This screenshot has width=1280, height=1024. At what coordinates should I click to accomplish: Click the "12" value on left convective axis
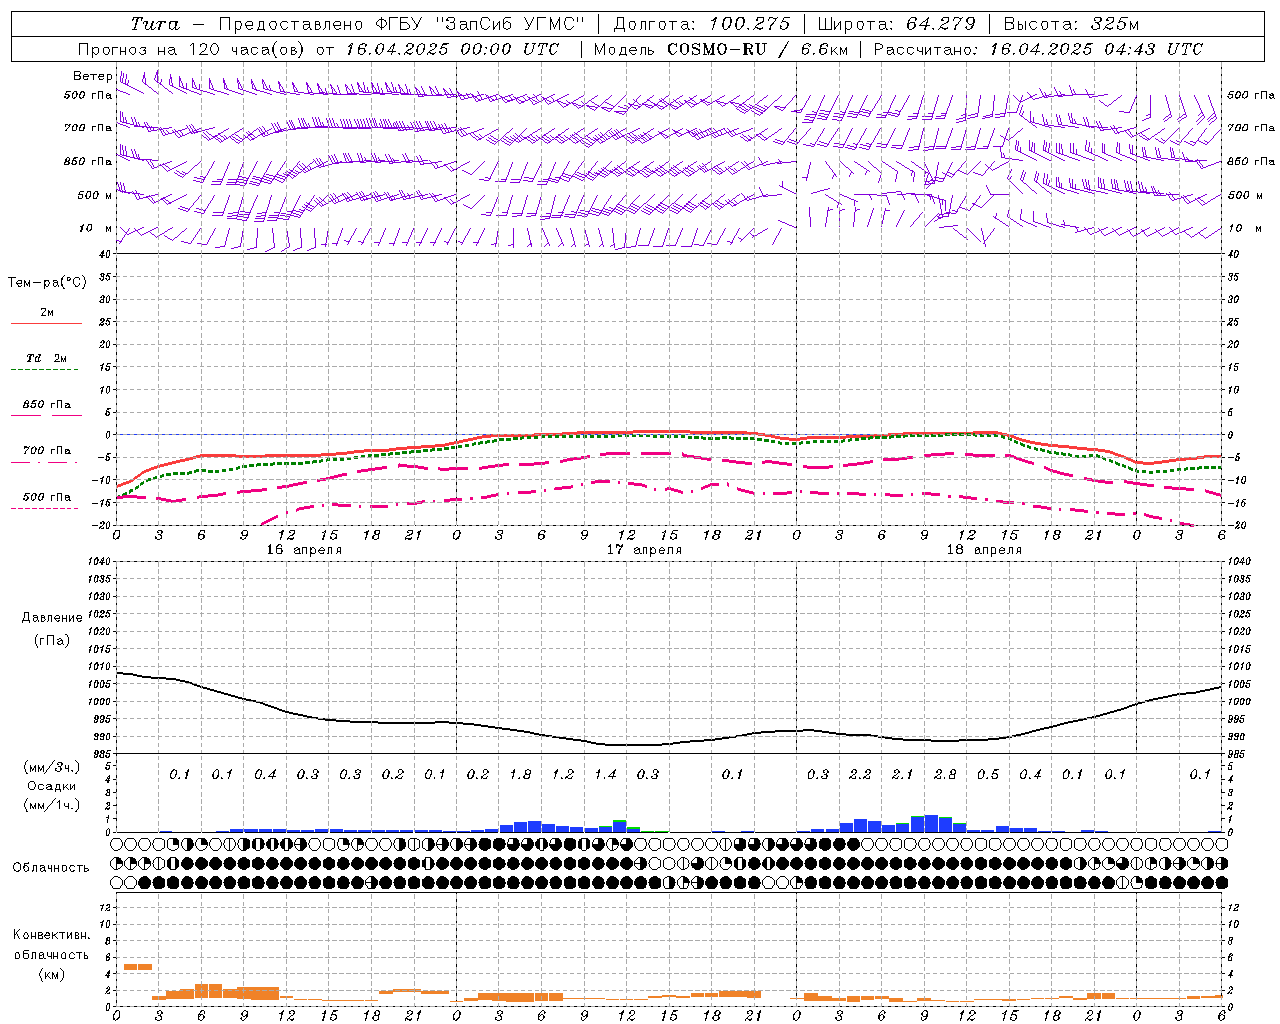(107, 908)
